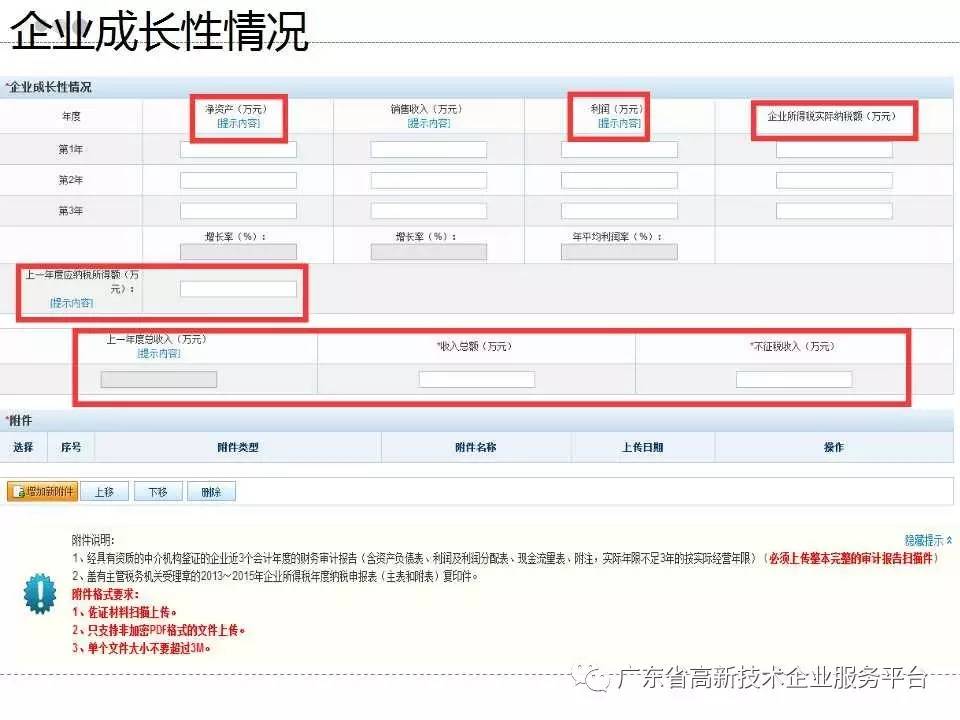960x720 pixels.
Task: Focus the 第1年 企业所得税实际纳税额 input field
Action: point(834,150)
